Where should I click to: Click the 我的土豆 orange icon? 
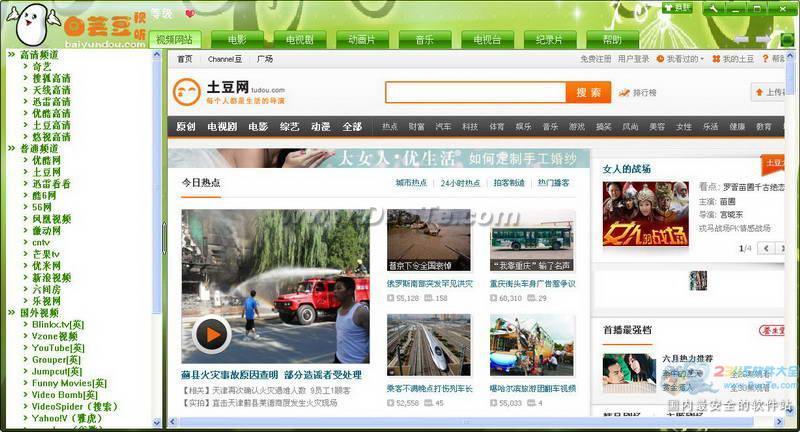(x=716, y=59)
